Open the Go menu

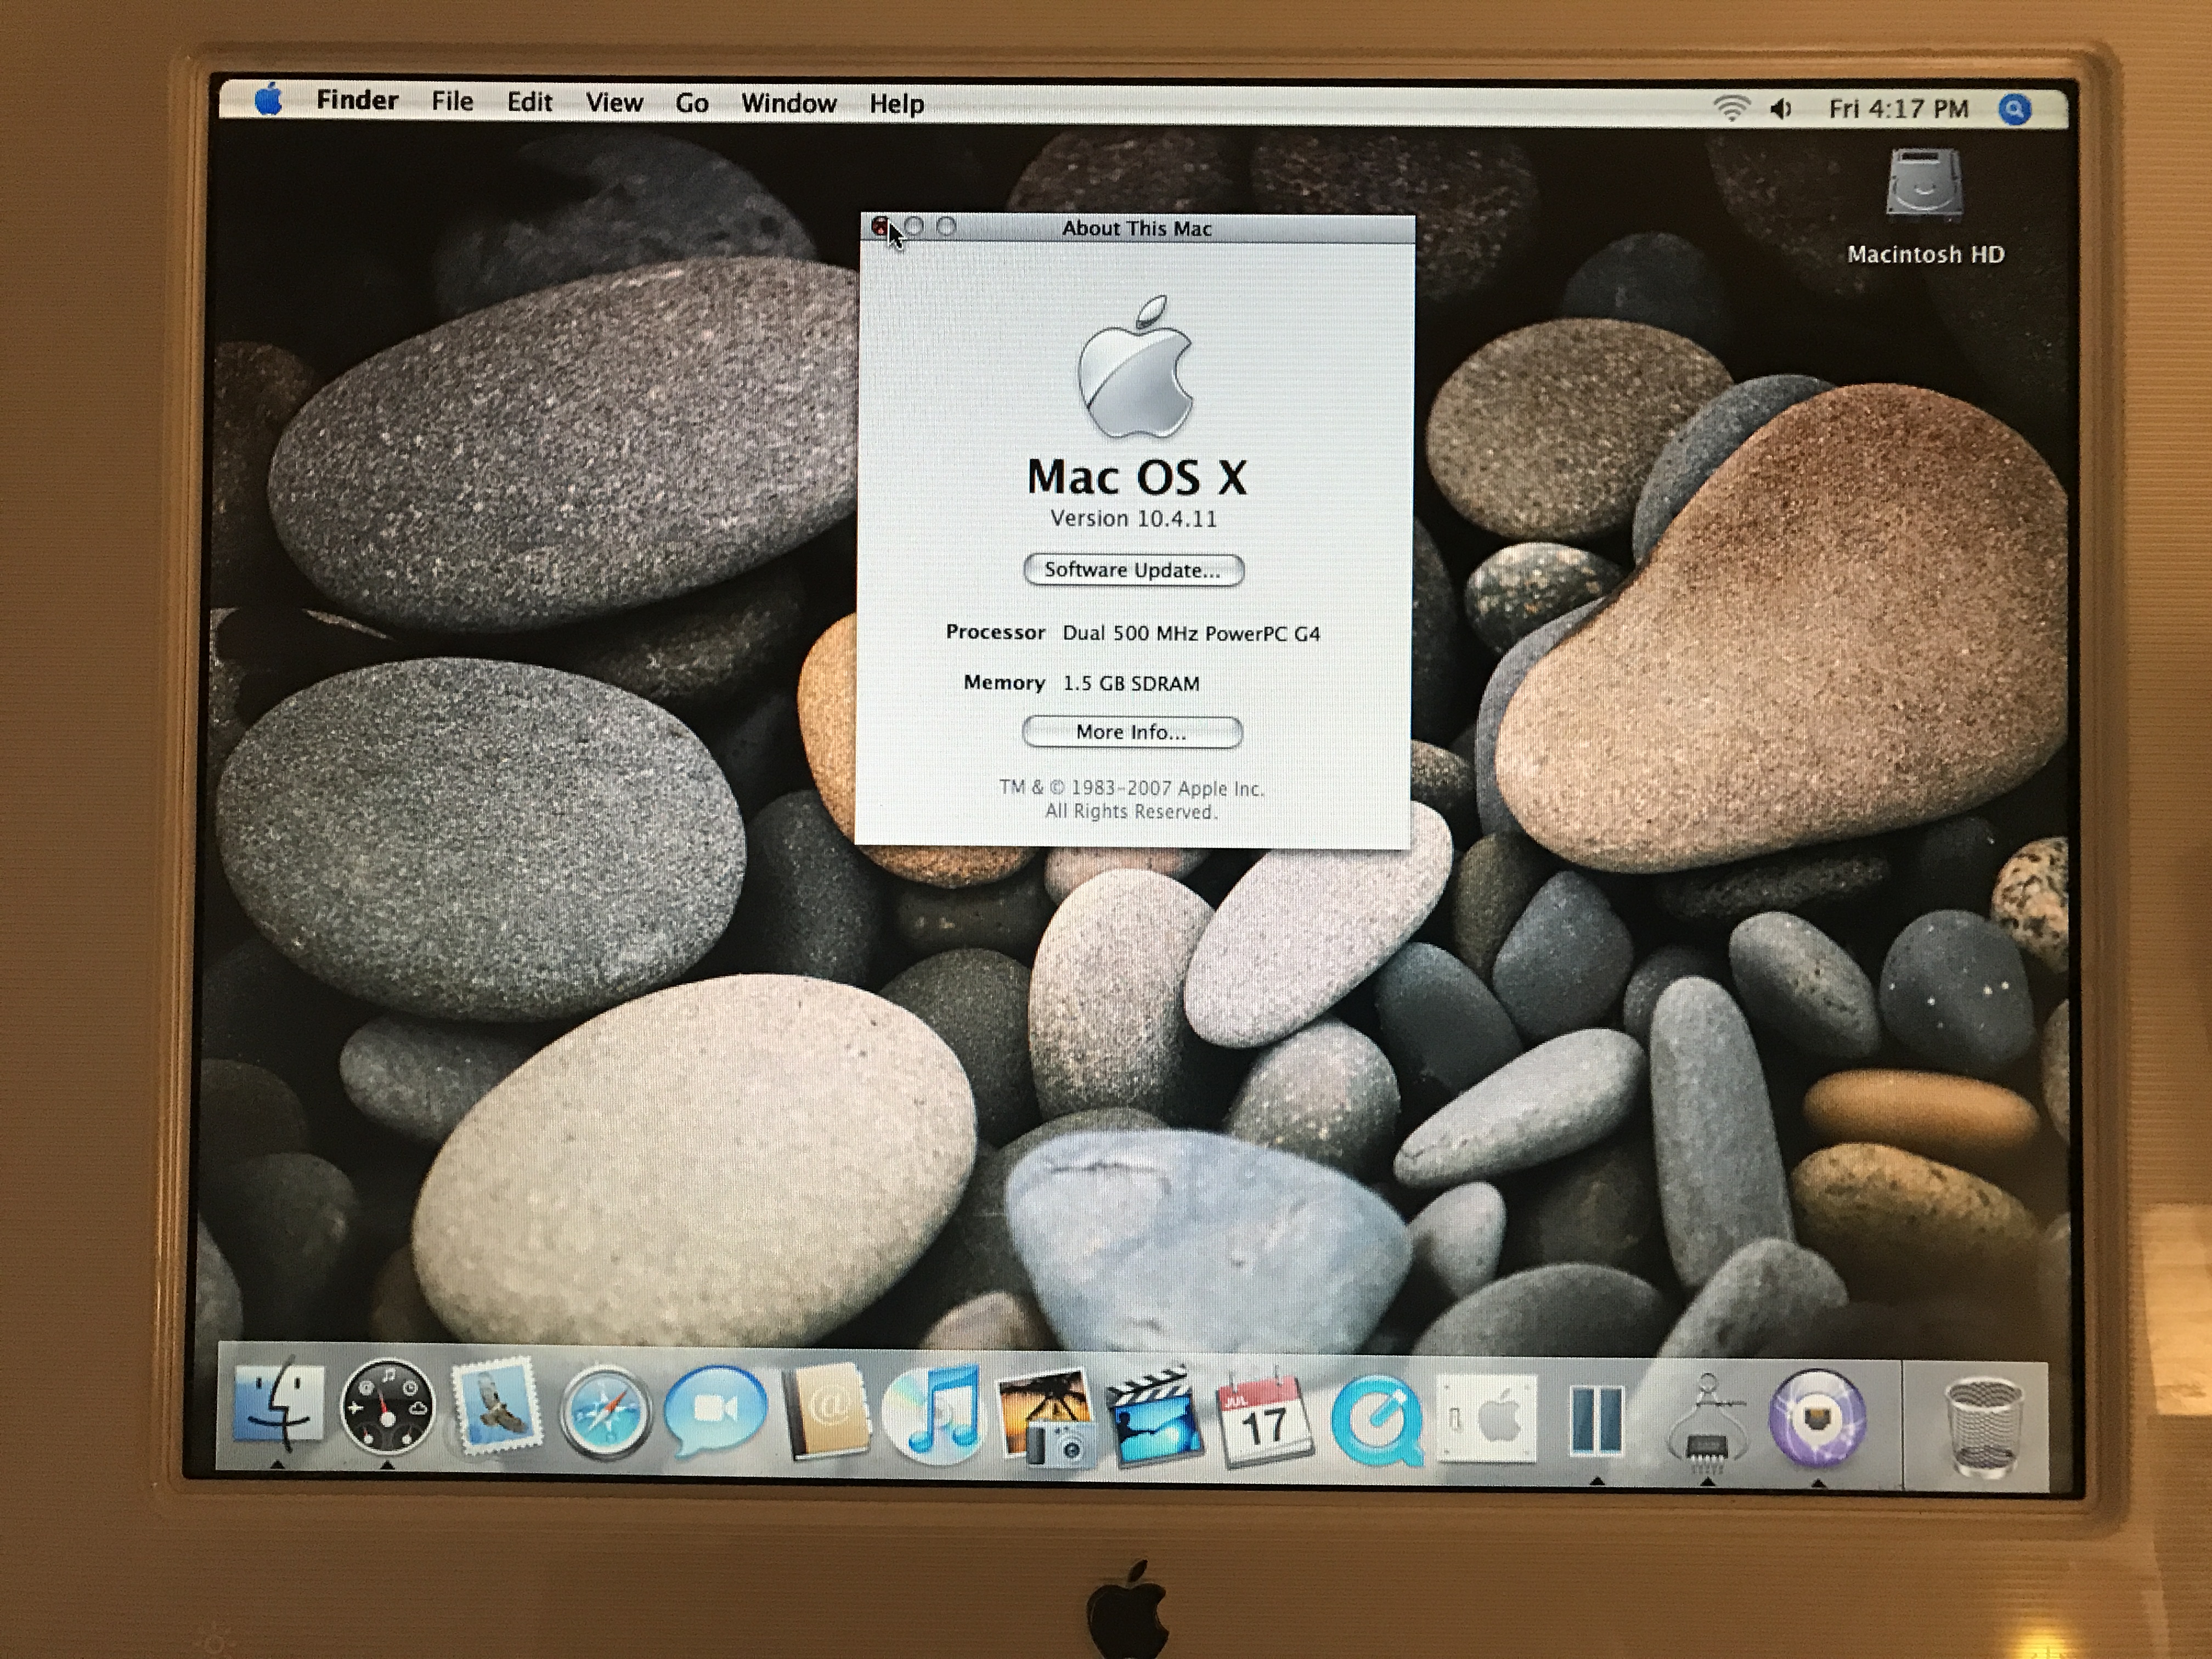(692, 104)
